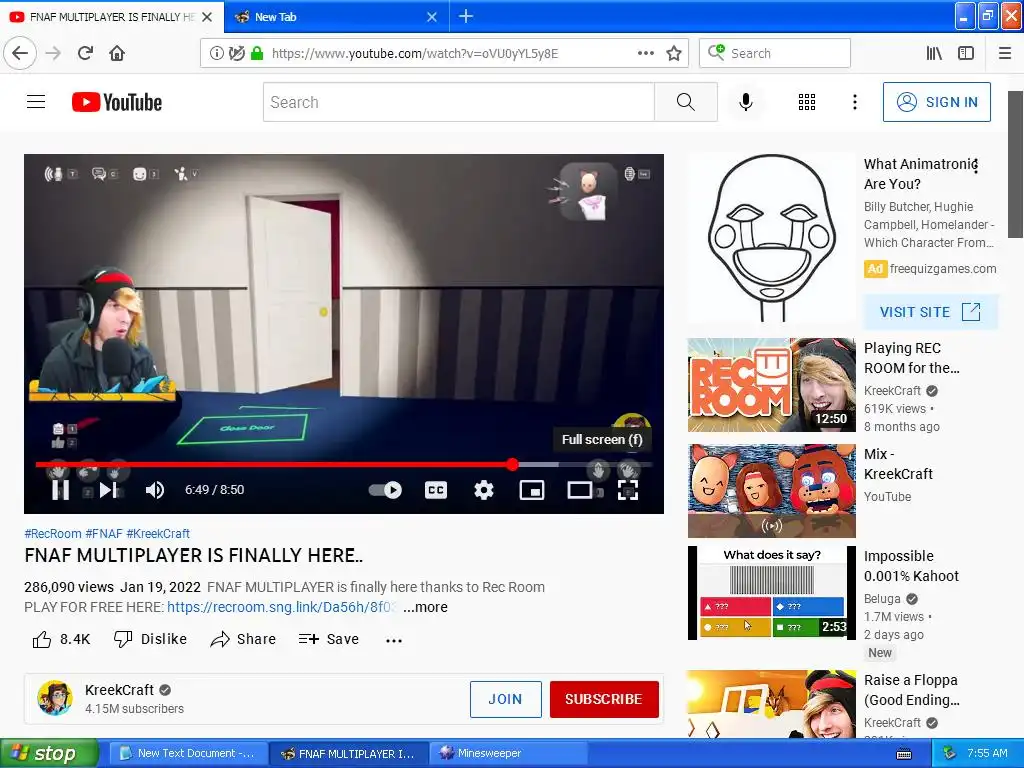Click the browser Search box
Screen dimensions: 1024x768
(x=775, y=53)
